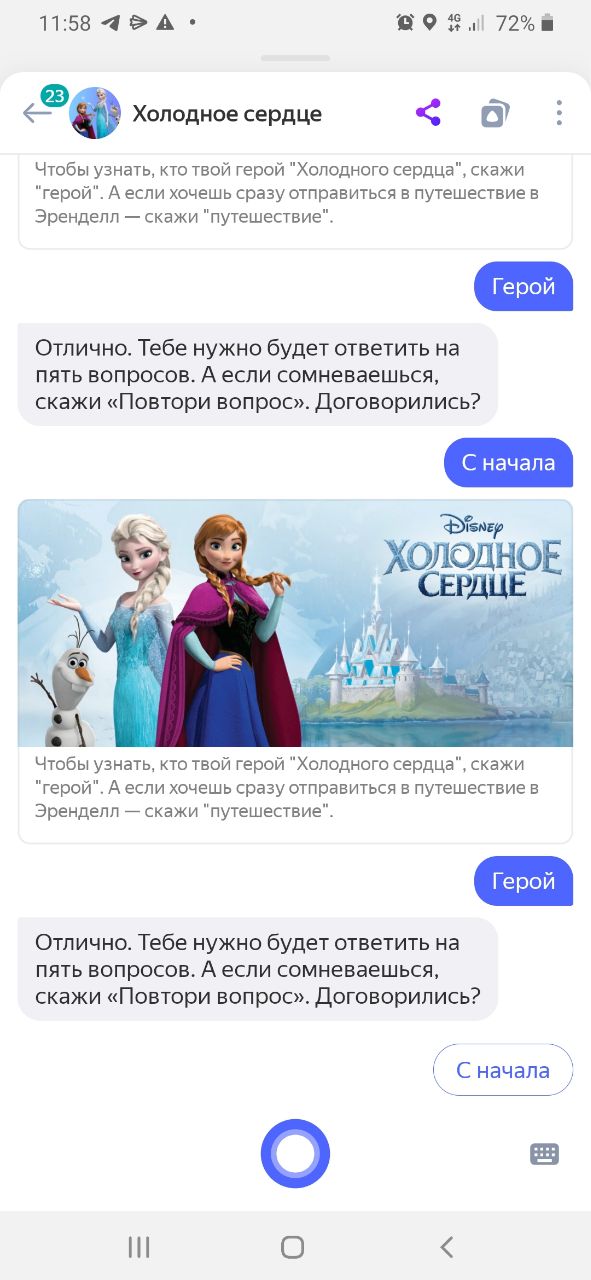This screenshot has height=1280, width=591.
Task: Tap the Холодное сердце title text
Action: click(x=227, y=114)
